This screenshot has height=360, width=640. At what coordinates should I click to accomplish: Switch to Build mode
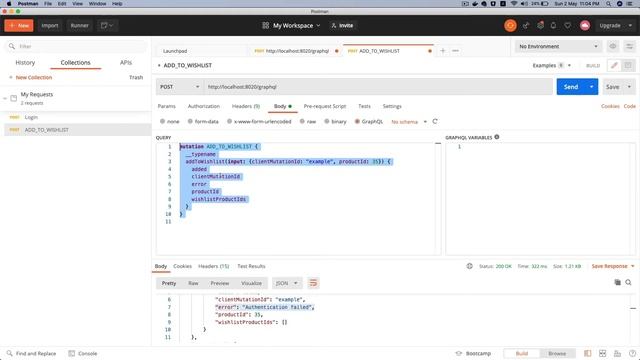point(522,353)
